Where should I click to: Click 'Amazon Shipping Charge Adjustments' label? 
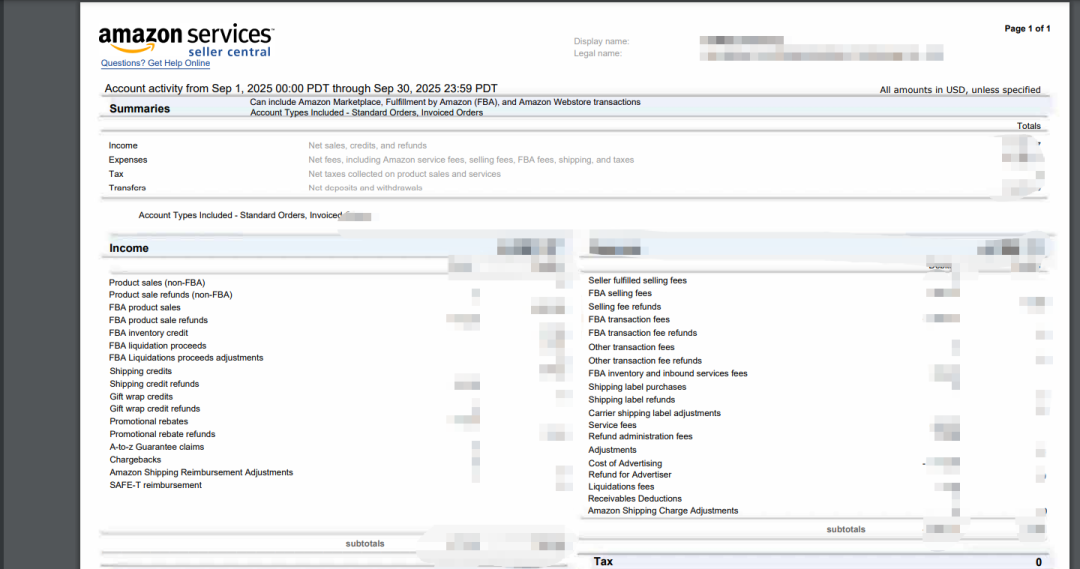pyautogui.click(x=663, y=511)
